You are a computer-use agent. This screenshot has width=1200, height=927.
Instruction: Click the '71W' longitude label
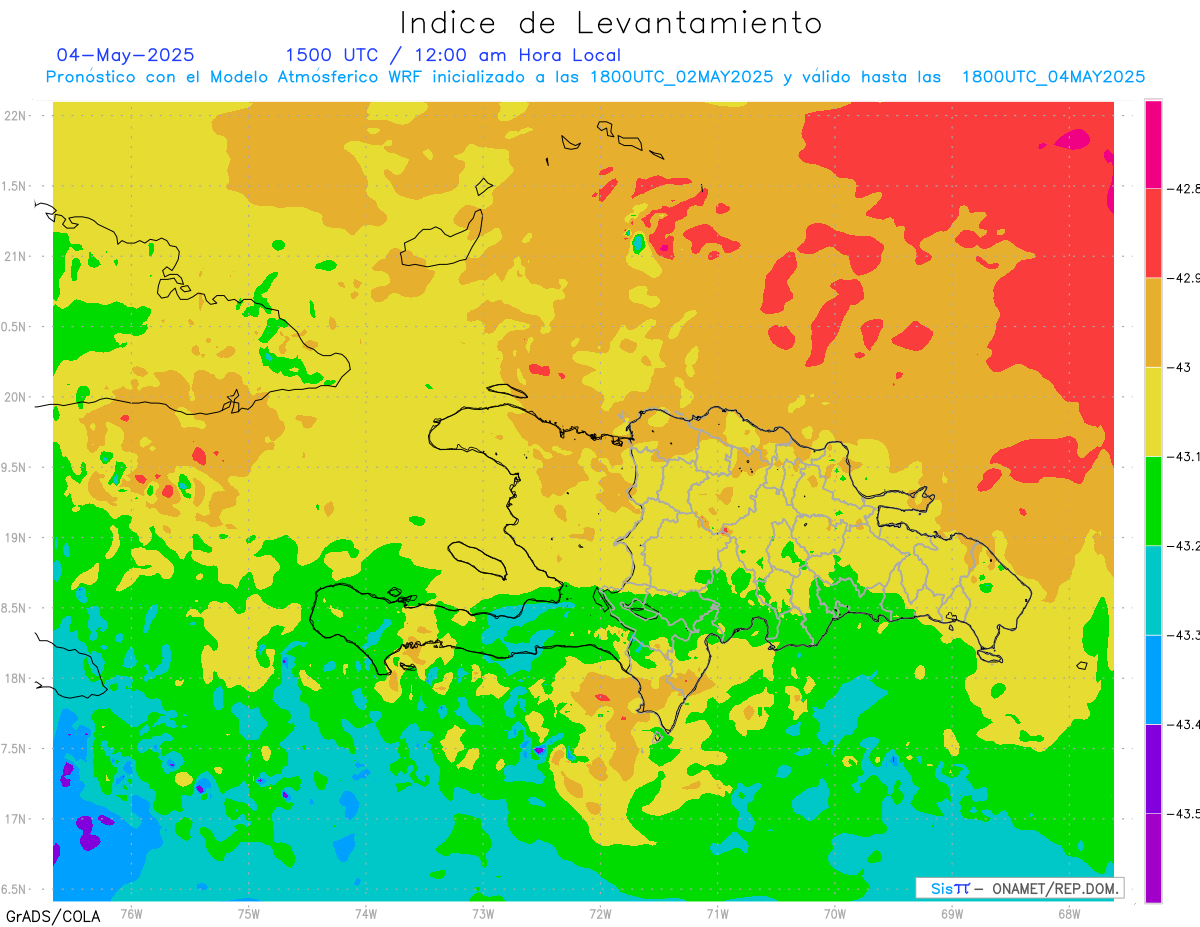click(717, 914)
